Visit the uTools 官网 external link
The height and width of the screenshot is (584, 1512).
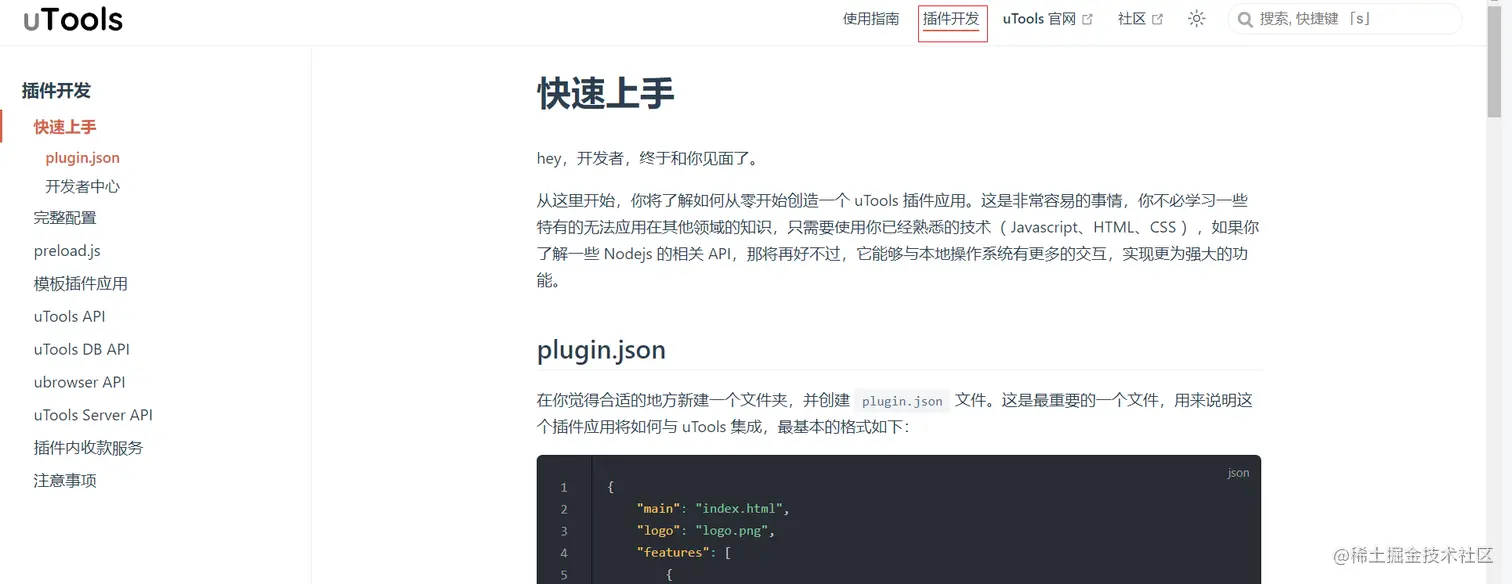tap(1039, 19)
